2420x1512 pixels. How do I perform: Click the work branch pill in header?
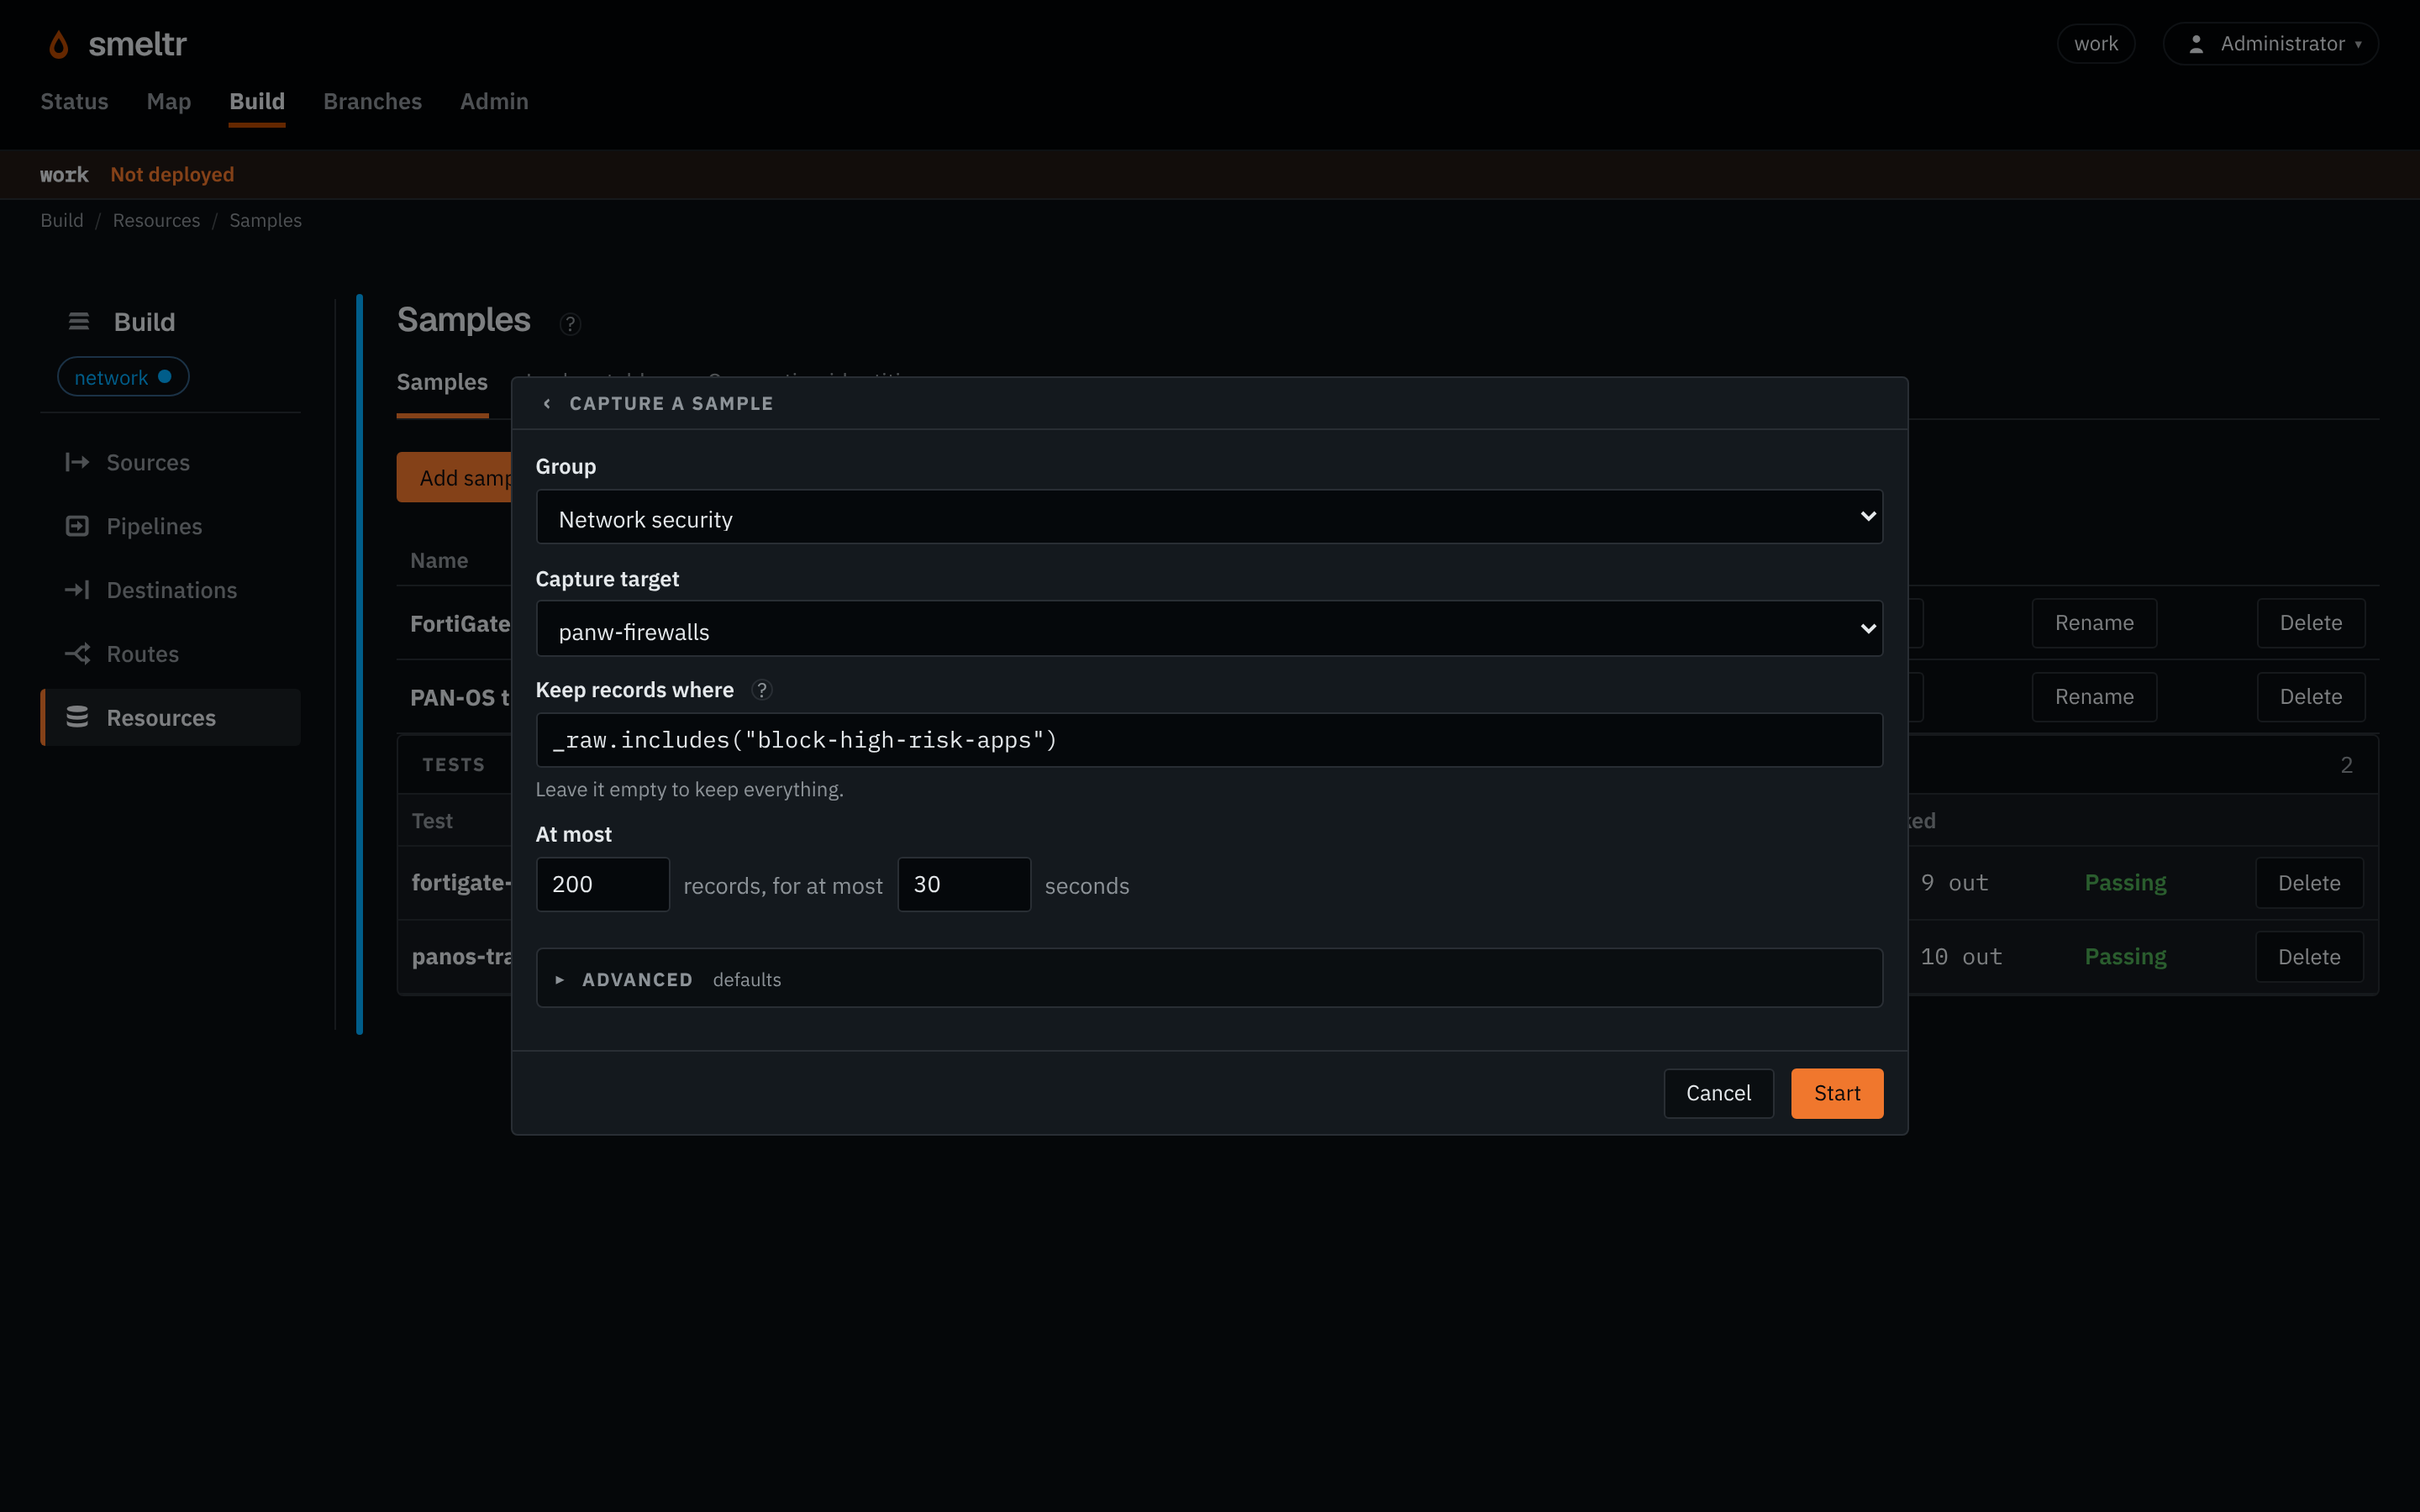pos(2095,44)
